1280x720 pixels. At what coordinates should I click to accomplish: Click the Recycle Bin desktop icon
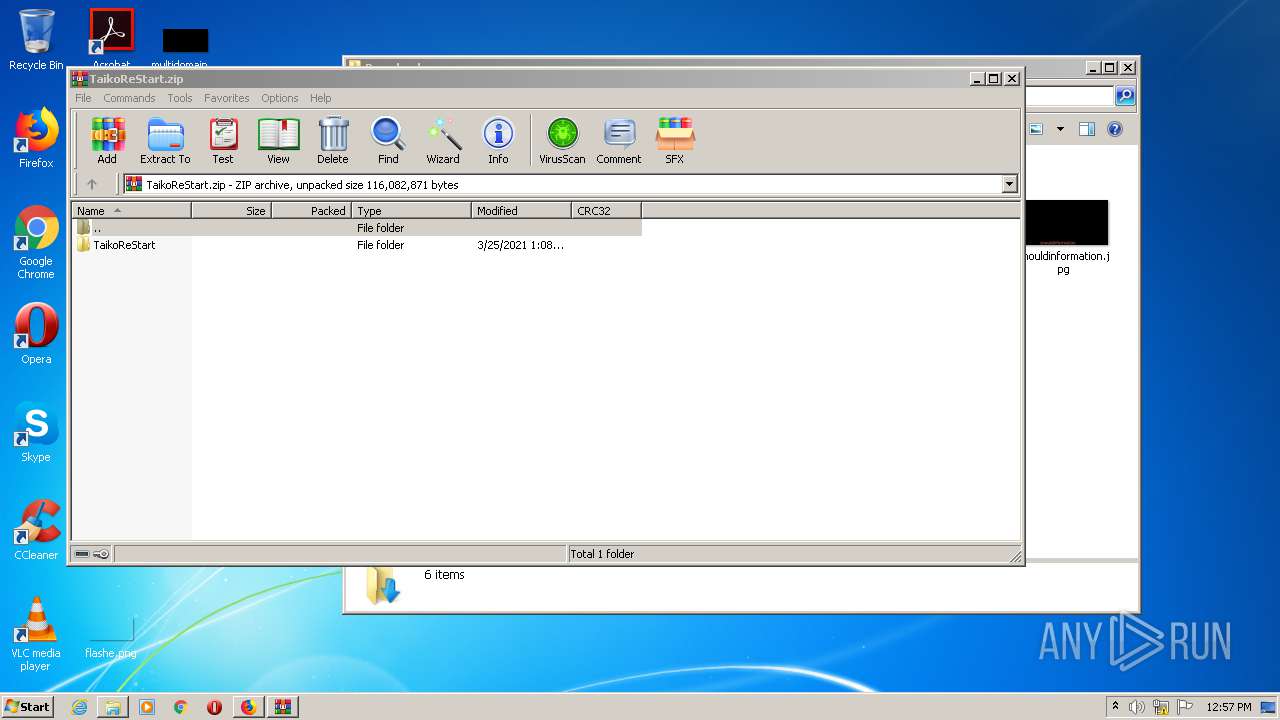36,40
